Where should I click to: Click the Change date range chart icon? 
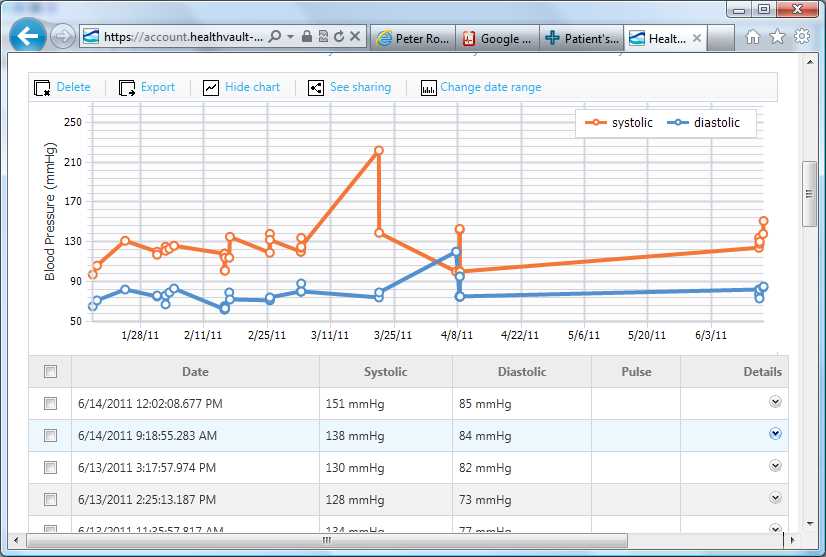pos(428,87)
